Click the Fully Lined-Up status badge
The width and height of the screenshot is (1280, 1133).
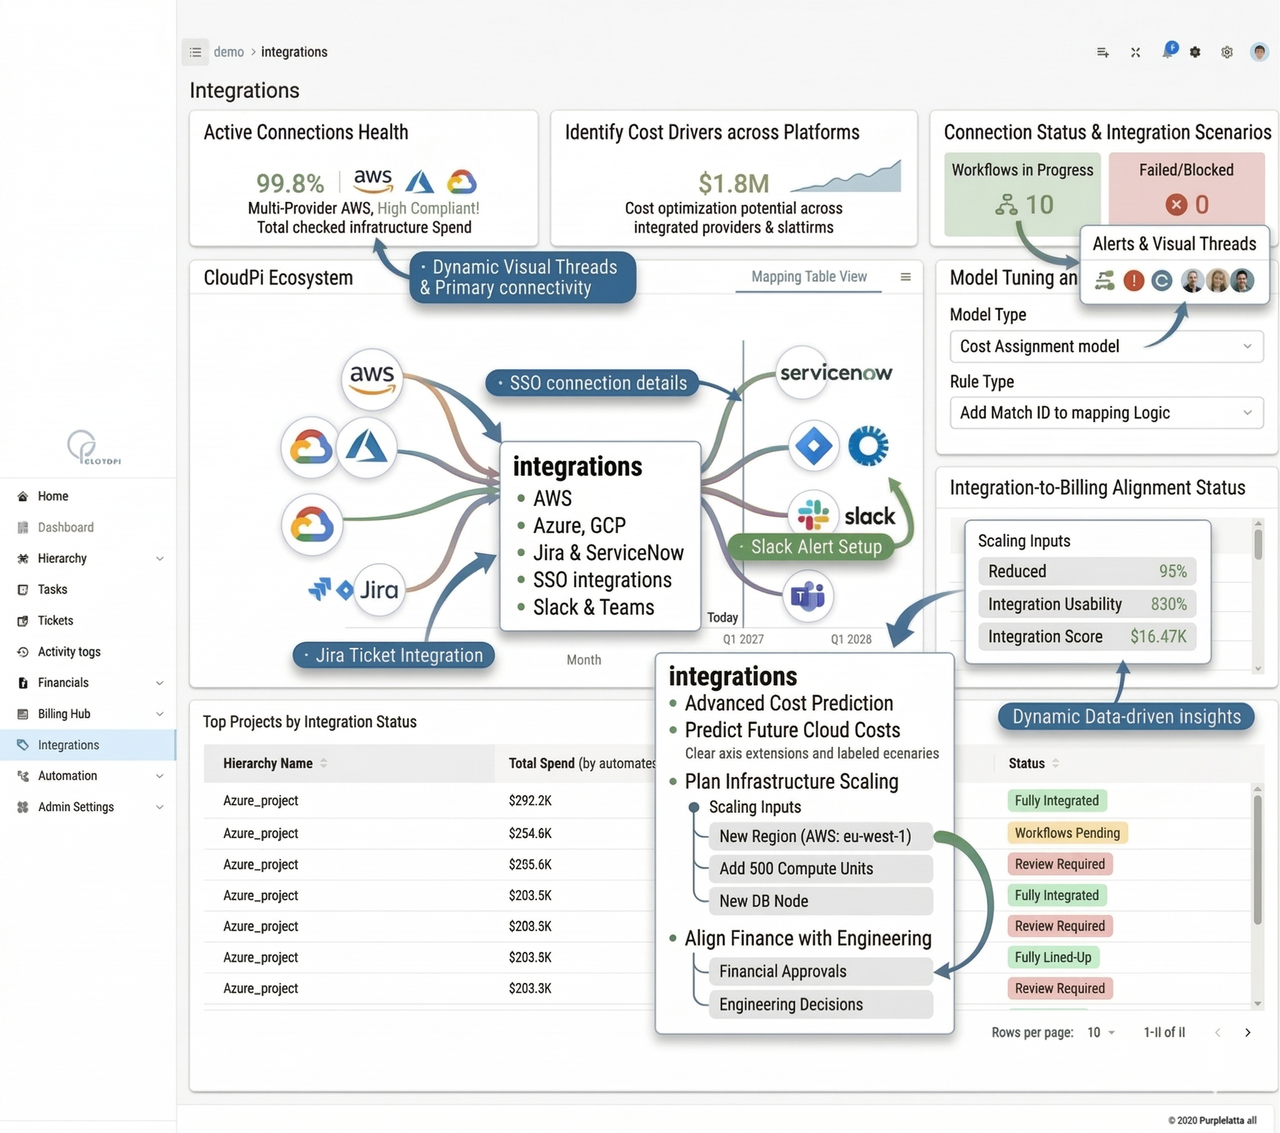1053,958
